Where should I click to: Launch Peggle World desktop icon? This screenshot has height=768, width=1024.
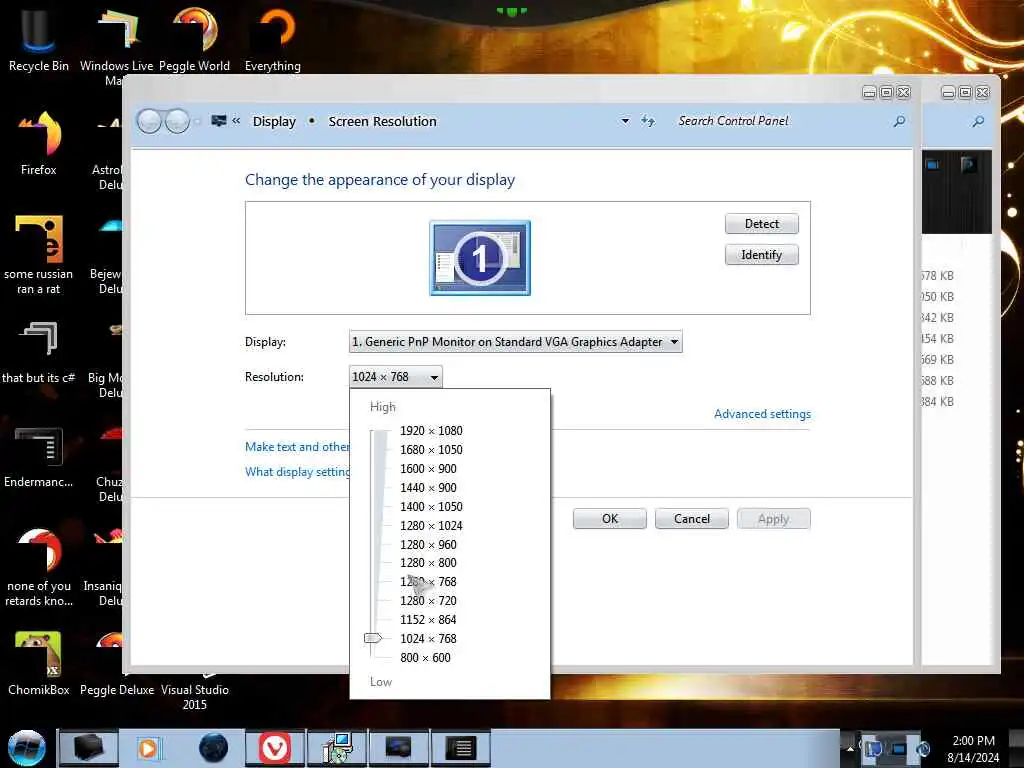tap(194, 39)
